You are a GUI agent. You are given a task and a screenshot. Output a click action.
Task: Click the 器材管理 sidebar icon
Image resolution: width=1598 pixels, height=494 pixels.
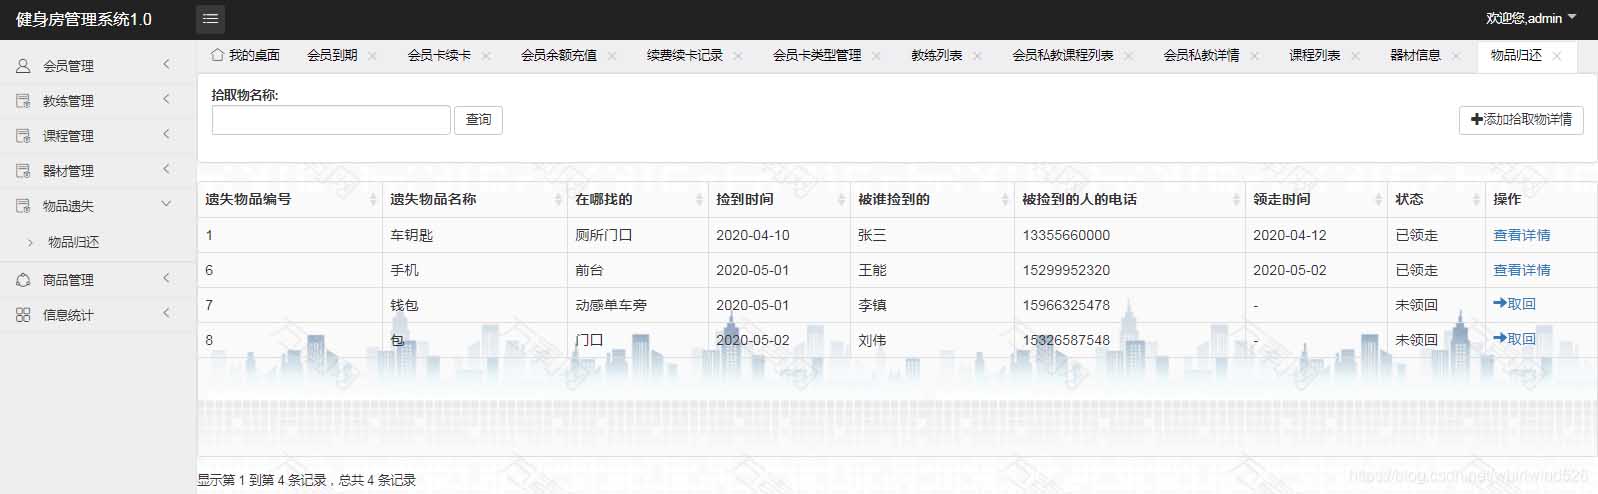23,171
